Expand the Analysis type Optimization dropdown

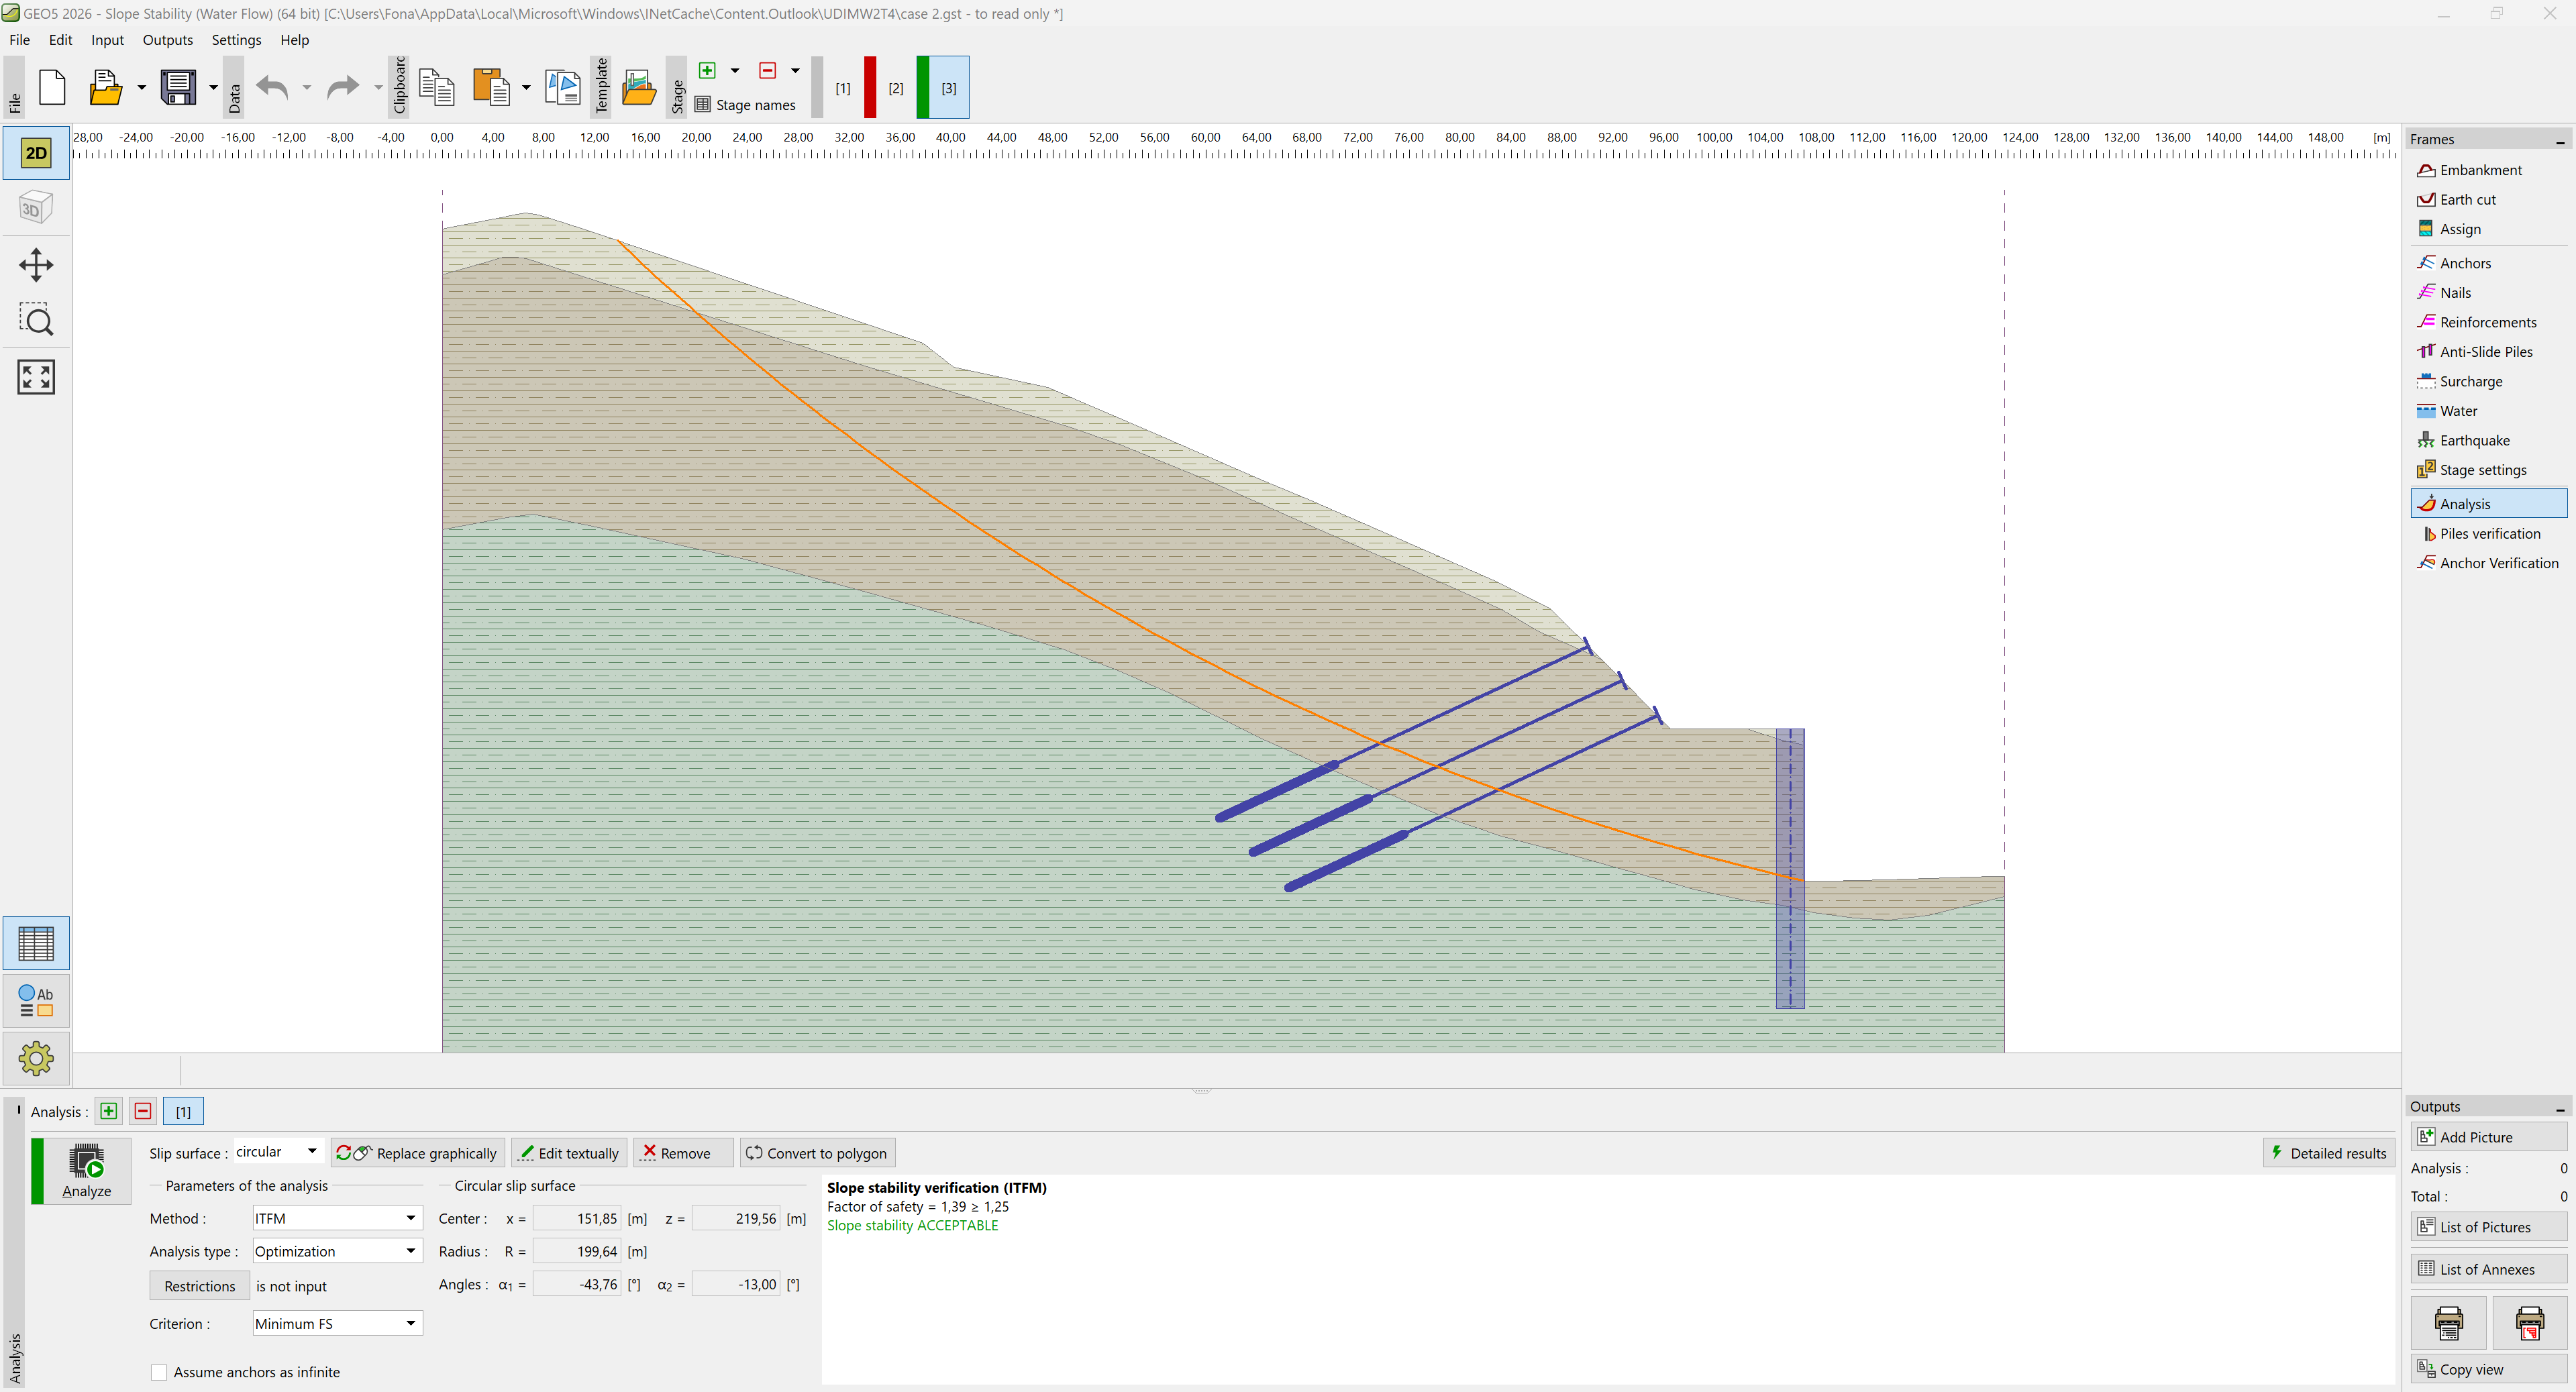pos(337,1251)
